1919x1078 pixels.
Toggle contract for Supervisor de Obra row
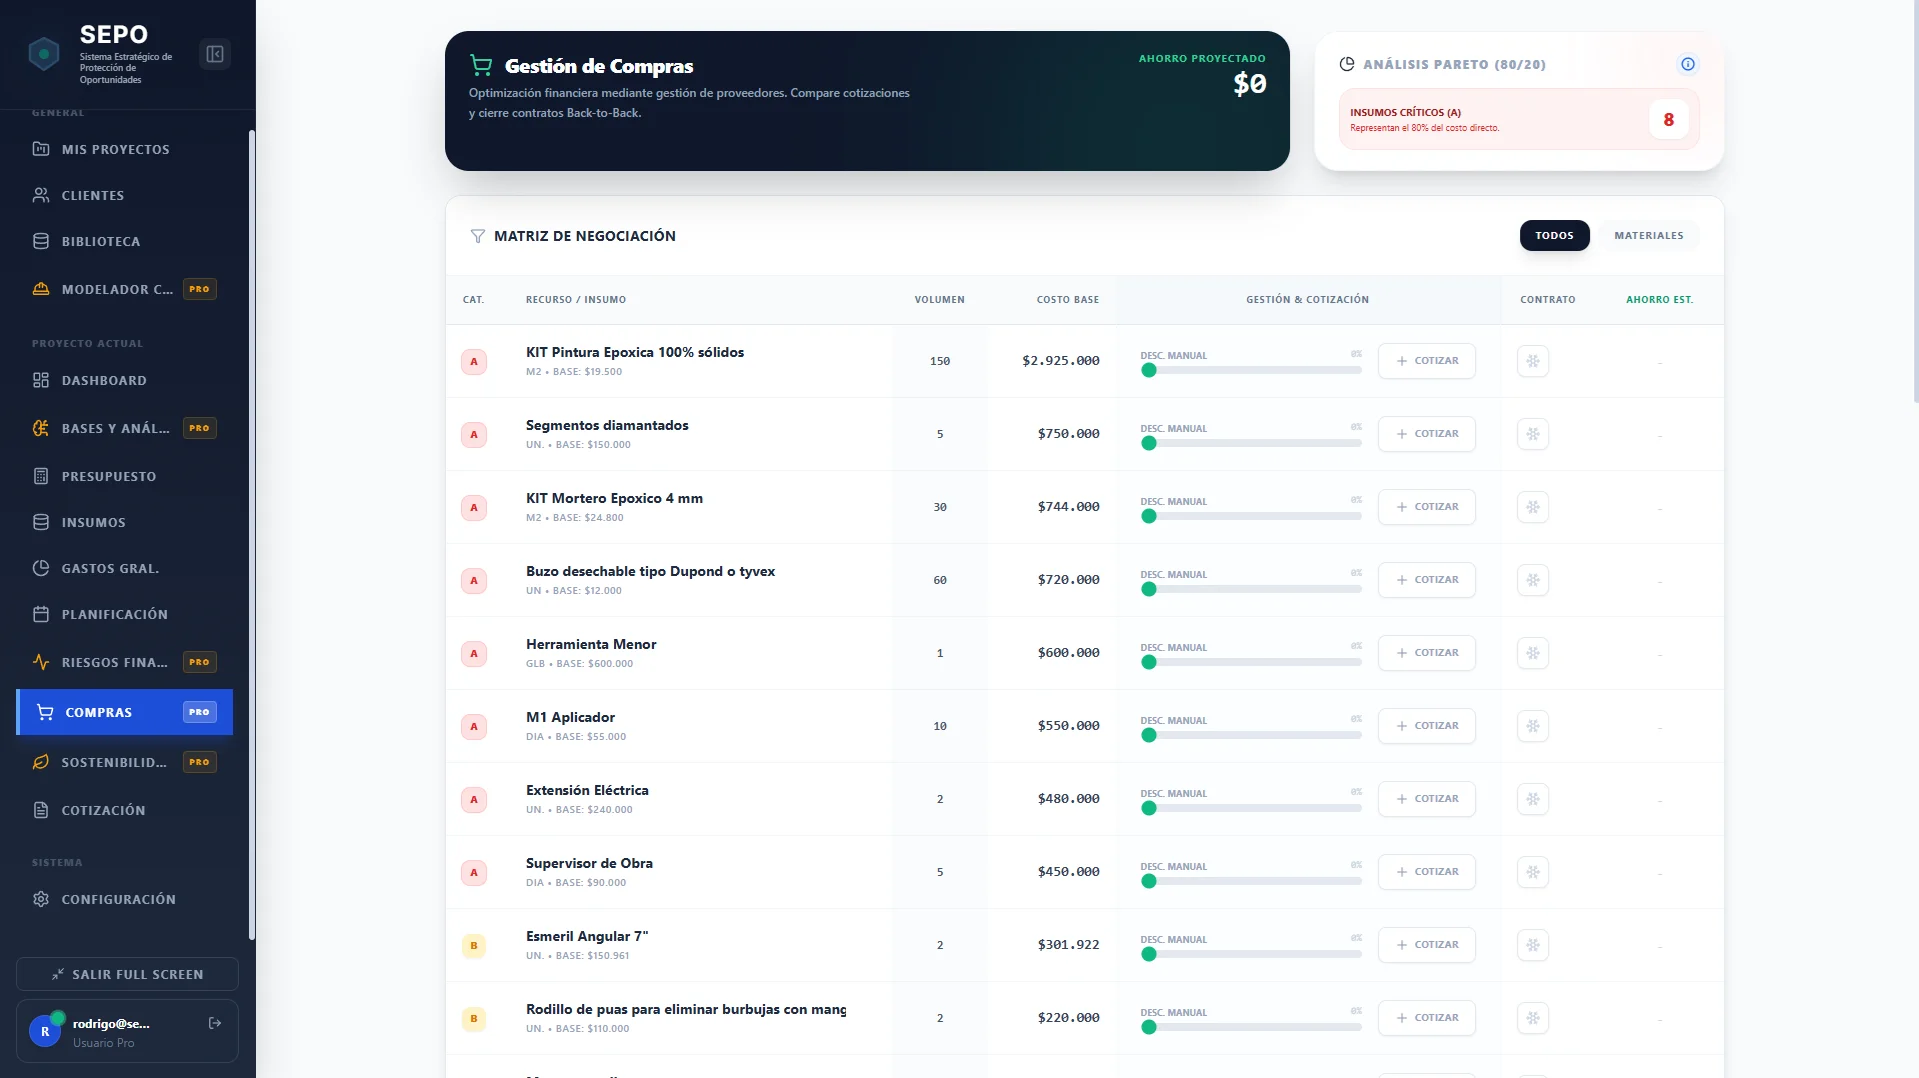(x=1532, y=872)
